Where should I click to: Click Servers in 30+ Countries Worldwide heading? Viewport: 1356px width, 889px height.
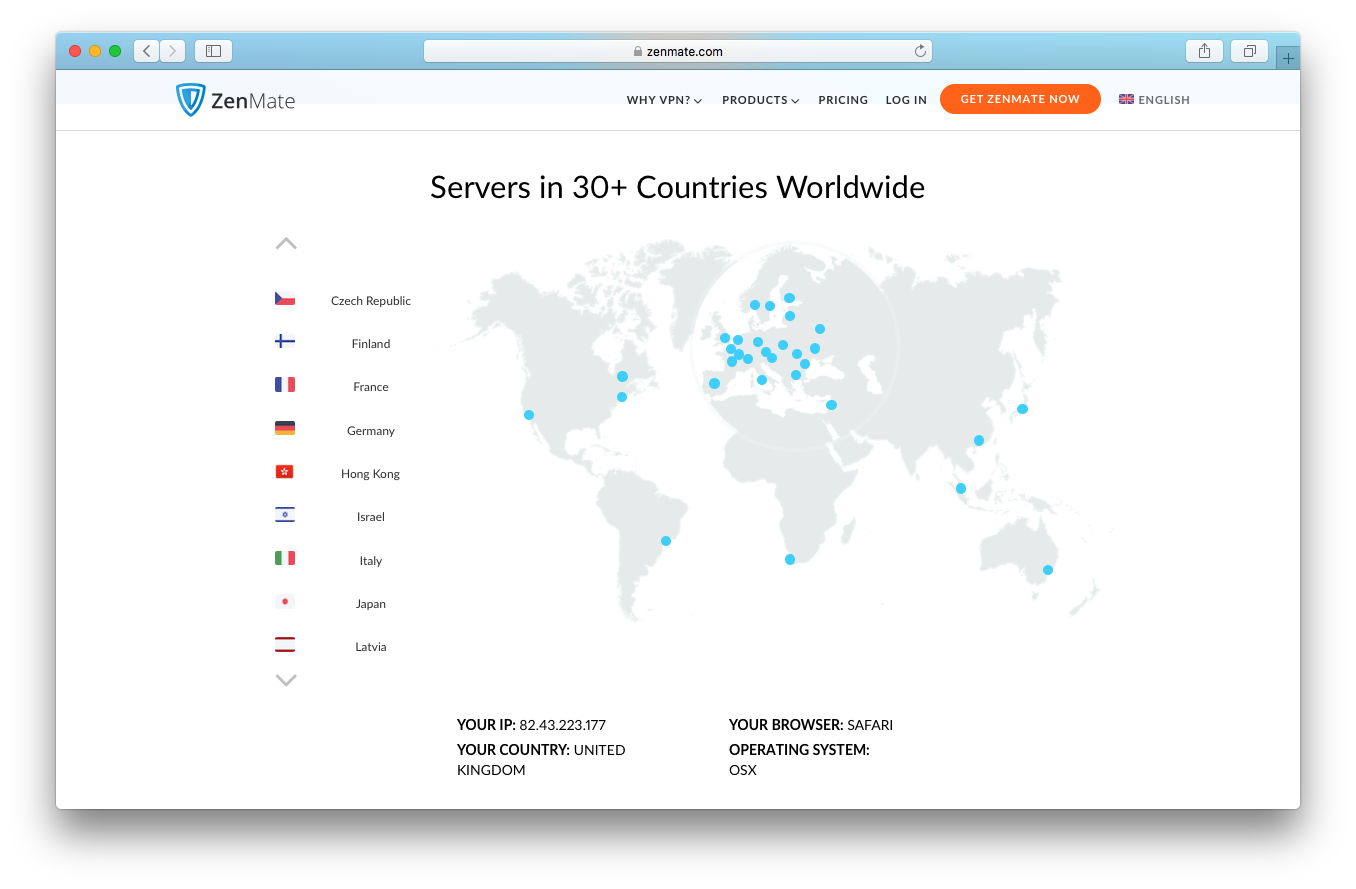[678, 187]
